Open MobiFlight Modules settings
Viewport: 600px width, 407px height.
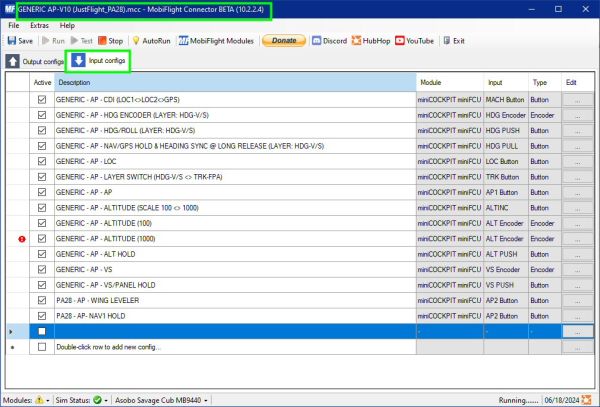pyautogui.click(x=216, y=41)
